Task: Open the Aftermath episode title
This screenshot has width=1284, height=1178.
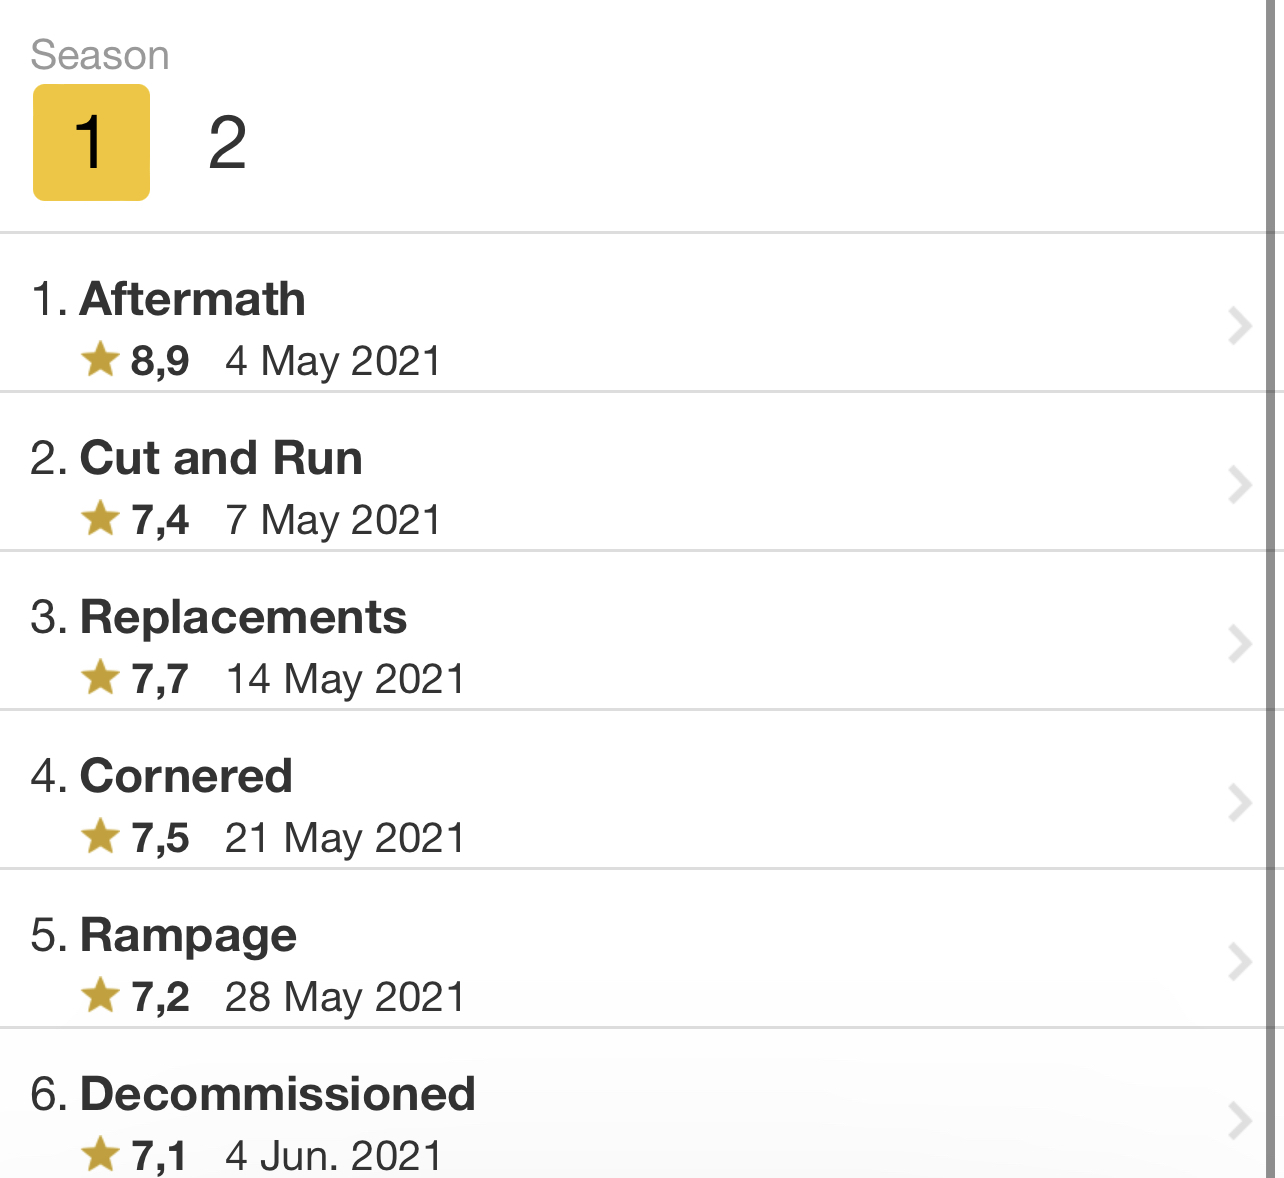Action: [x=192, y=299]
